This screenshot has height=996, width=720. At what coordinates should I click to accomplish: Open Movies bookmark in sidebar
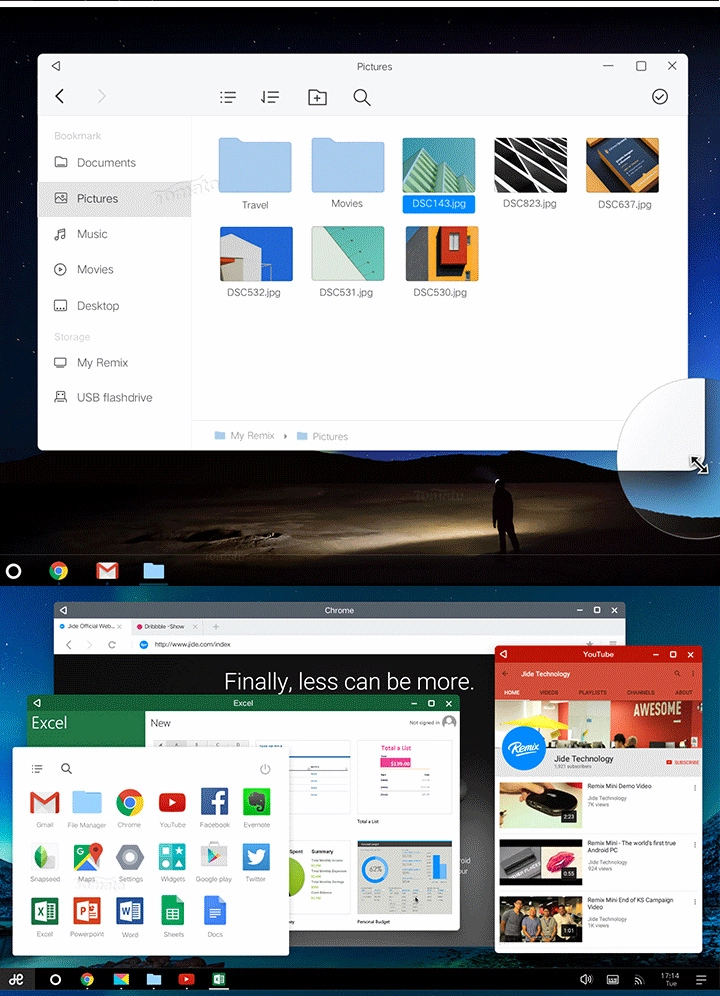114,269
